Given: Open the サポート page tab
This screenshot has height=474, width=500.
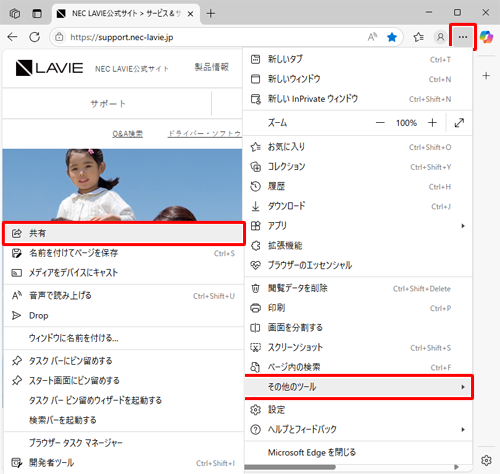Looking at the screenshot, I should point(108,104).
